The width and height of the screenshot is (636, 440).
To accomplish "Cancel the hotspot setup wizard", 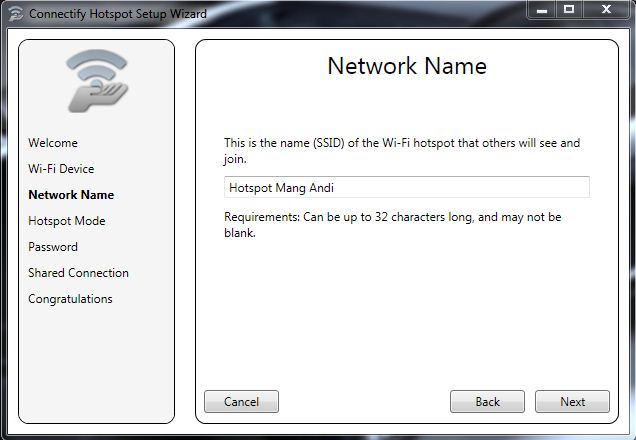I will coord(241,401).
